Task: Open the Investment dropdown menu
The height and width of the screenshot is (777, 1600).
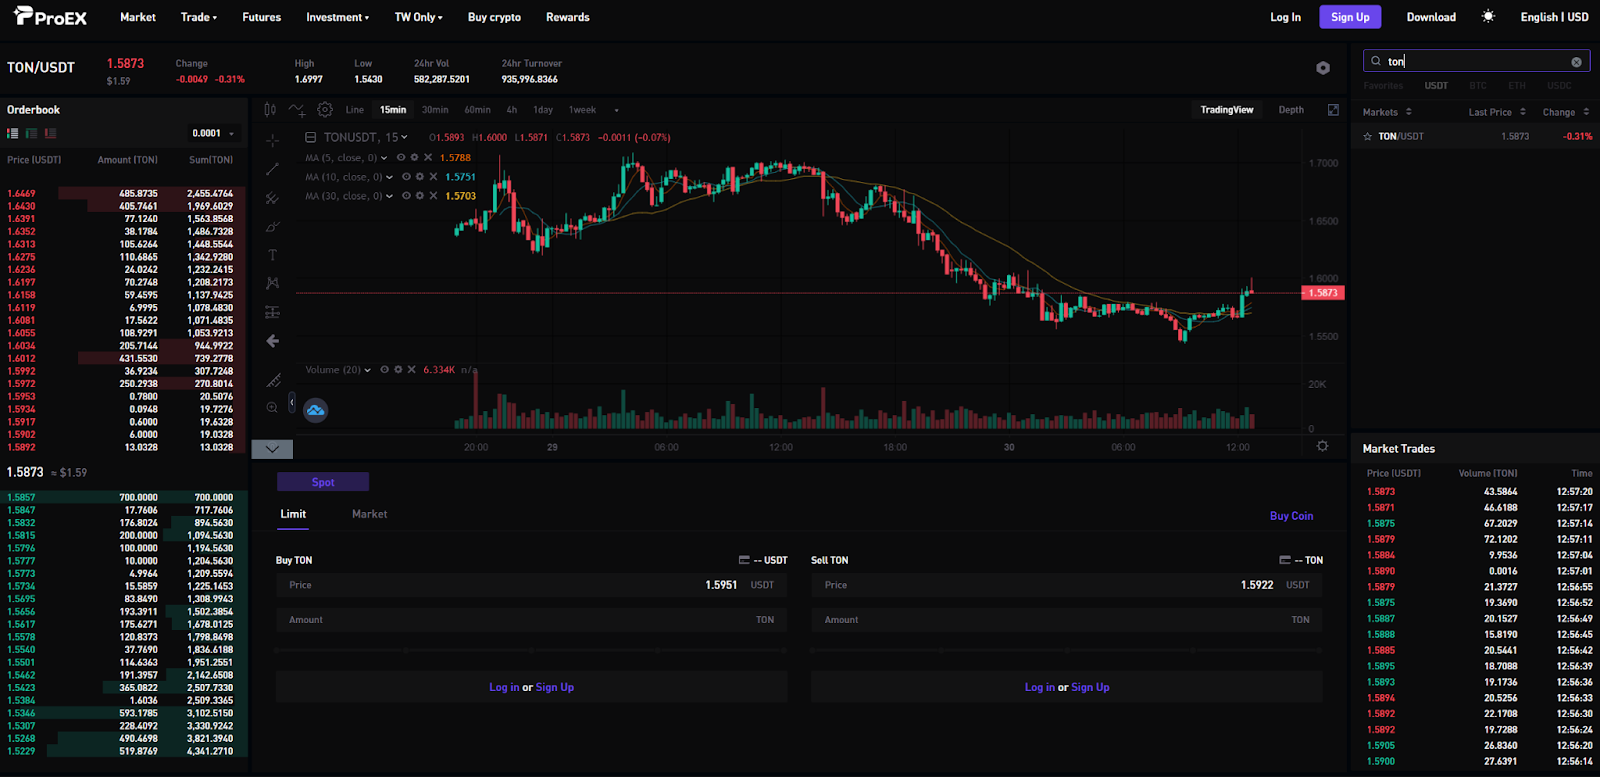Action: (x=338, y=17)
